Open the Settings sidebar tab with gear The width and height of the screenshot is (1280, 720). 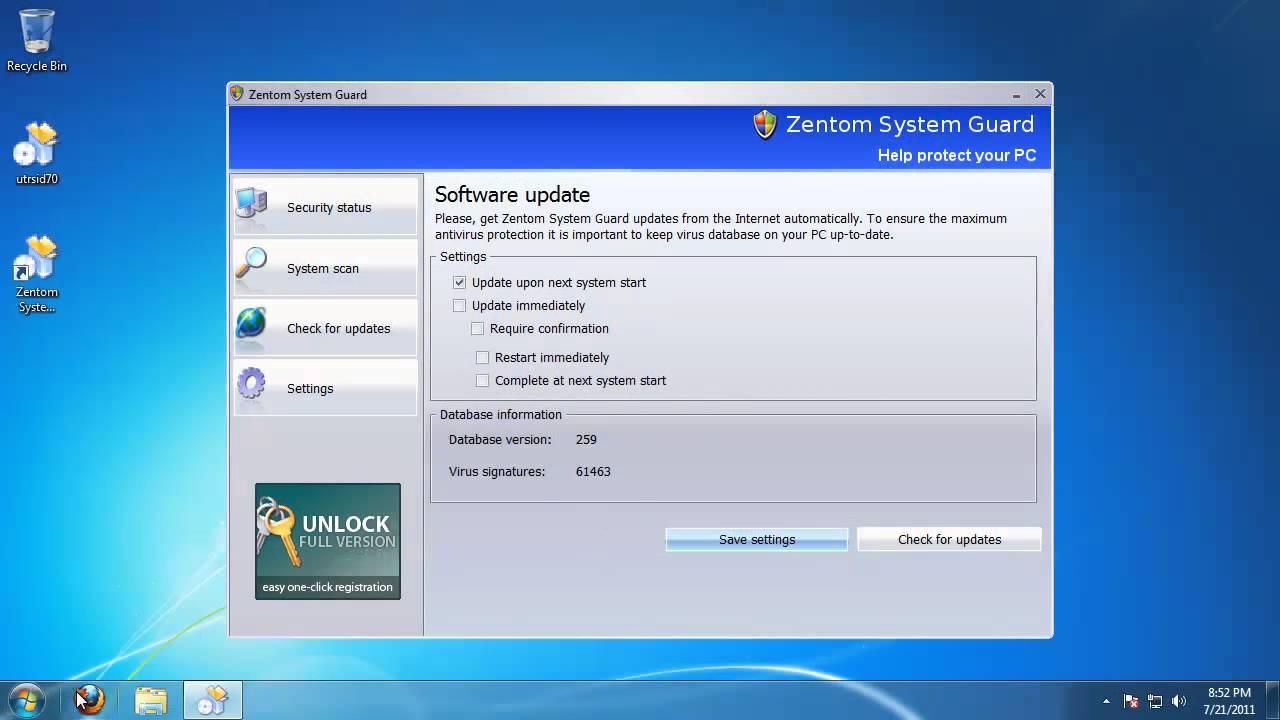coord(325,388)
